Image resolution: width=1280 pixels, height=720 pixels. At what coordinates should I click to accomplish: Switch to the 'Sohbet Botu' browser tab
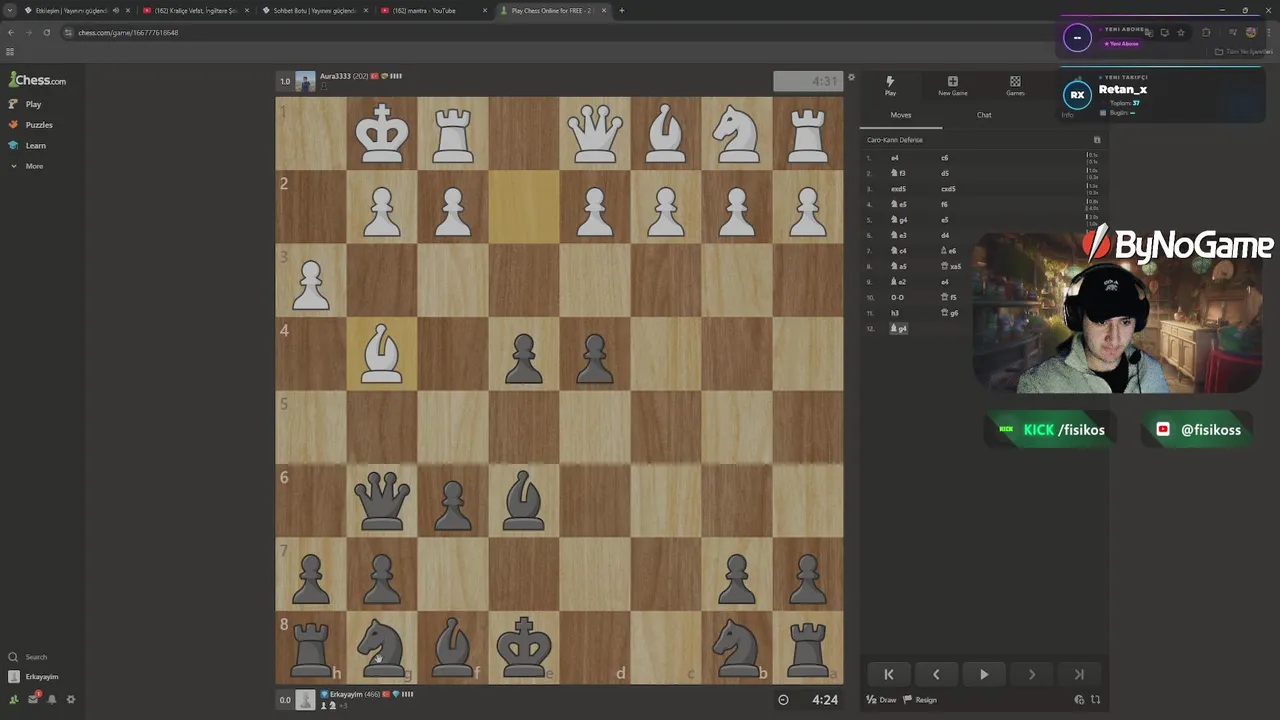(x=314, y=10)
